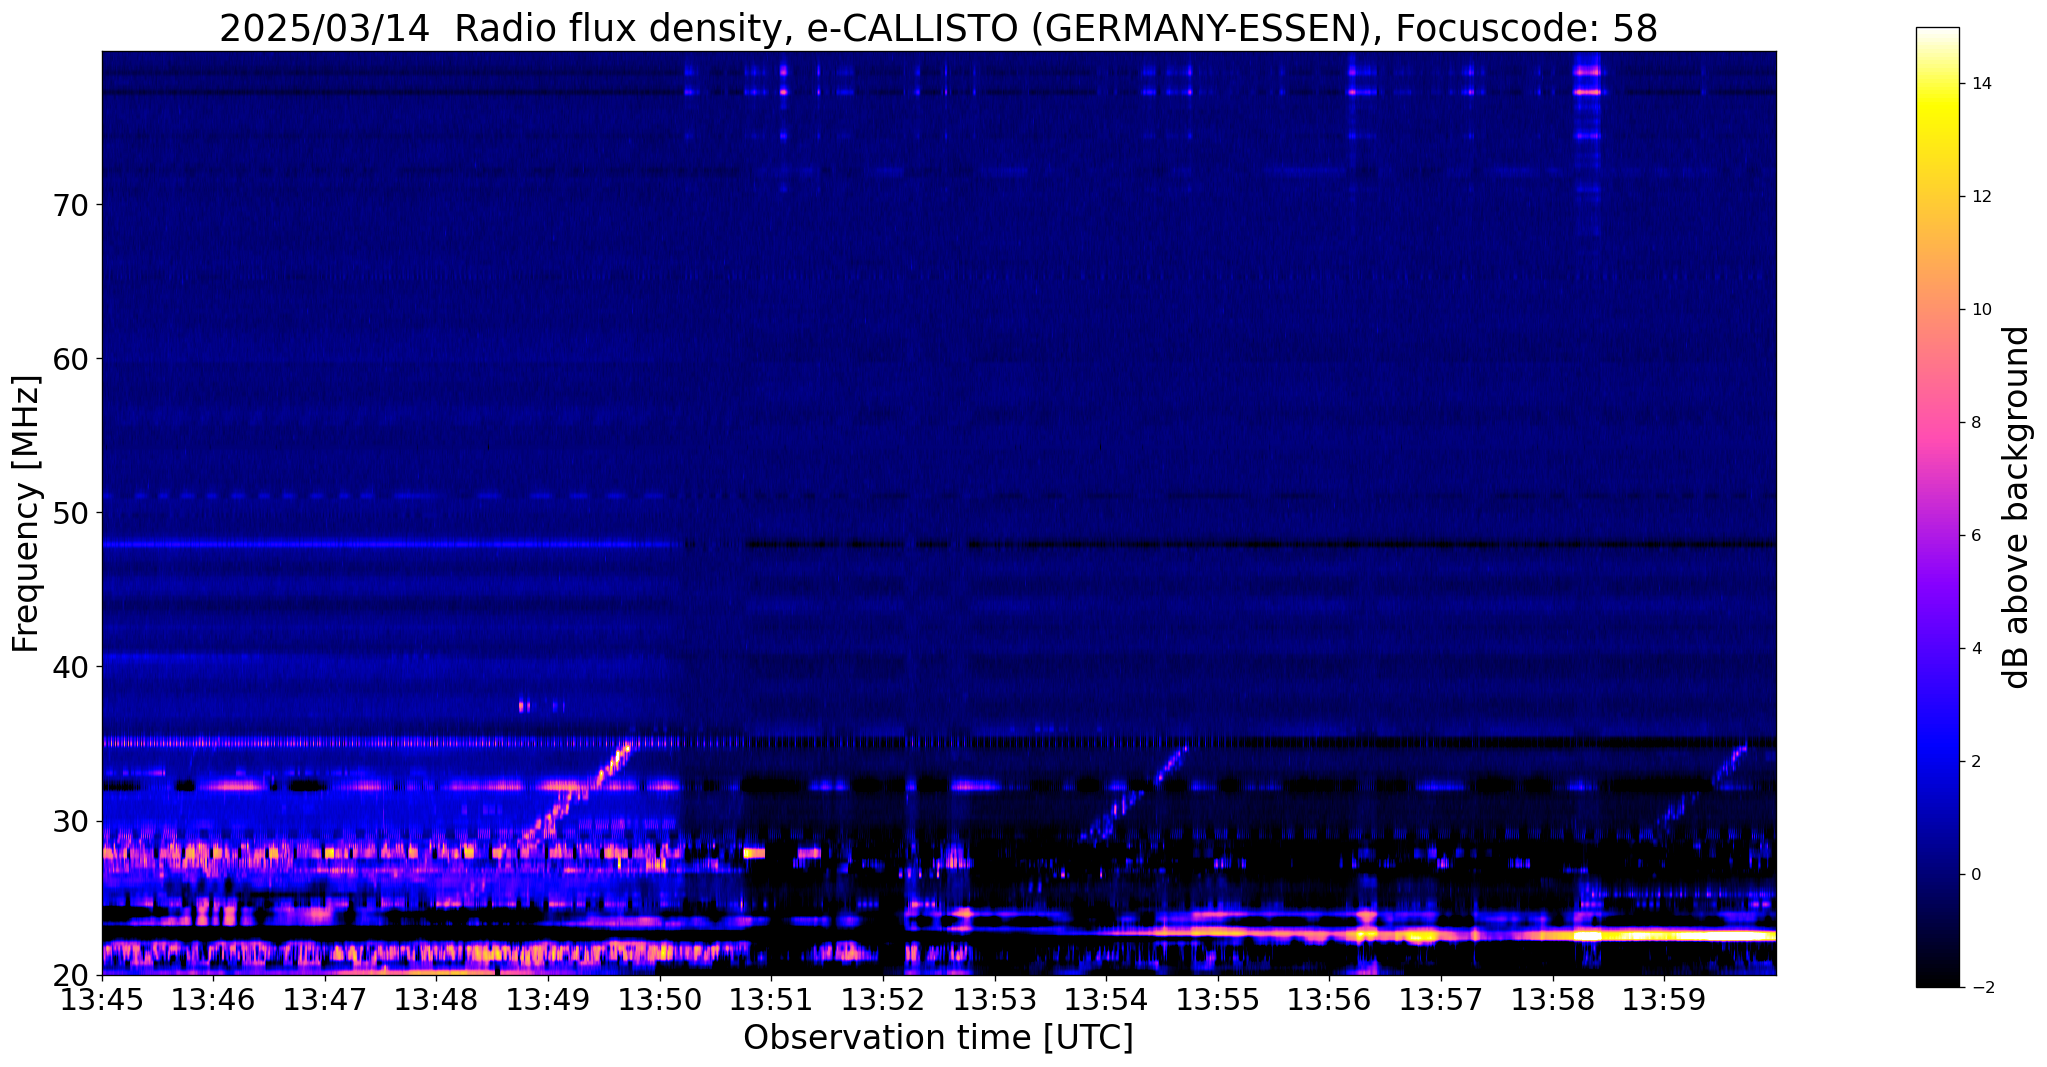Click the plot title mentioning GERMANY-ESSEN
The image size is (2047, 1067).
pyautogui.click(x=938, y=28)
